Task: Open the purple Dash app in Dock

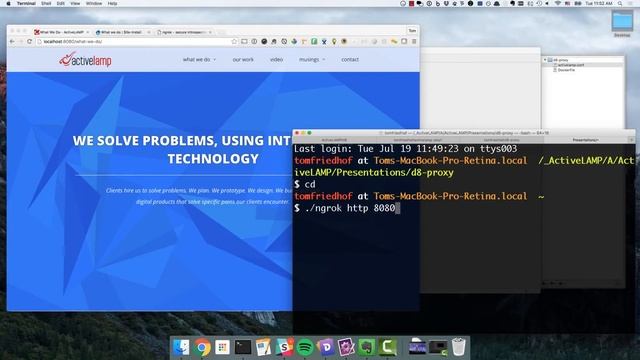Action: tap(326, 347)
